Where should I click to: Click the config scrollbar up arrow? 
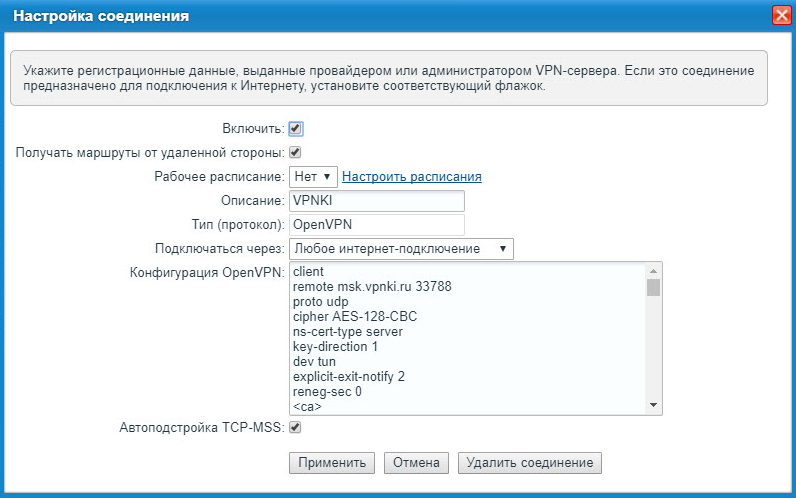tap(654, 271)
